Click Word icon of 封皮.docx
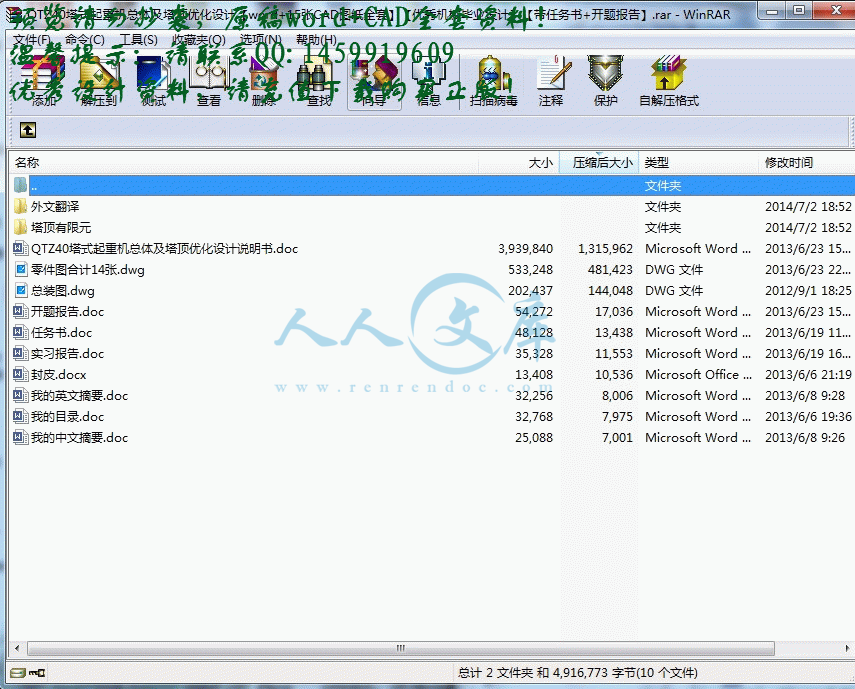 21,374
